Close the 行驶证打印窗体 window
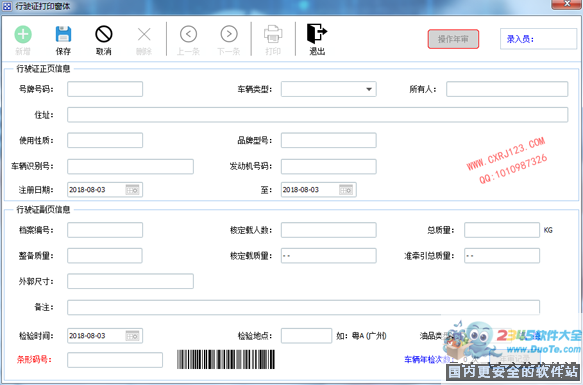 pos(567,4)
